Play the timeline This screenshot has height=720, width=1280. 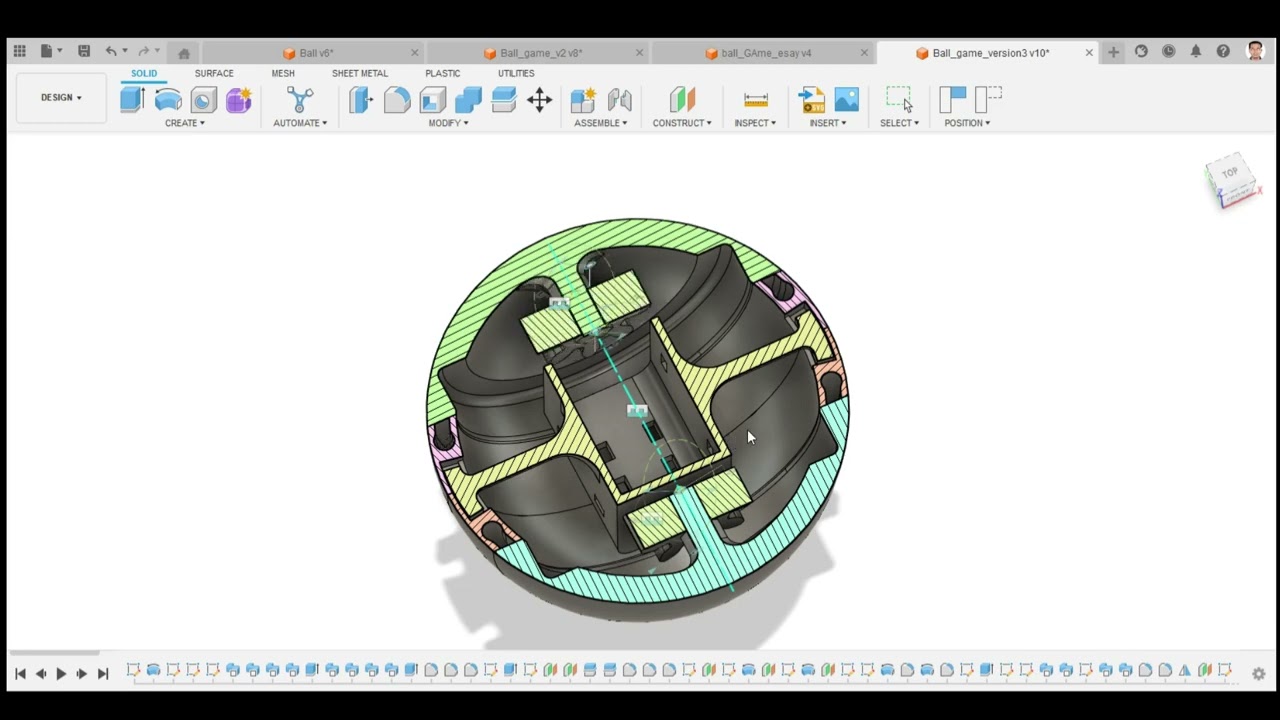pyautogui.click(x=61, y=674)
